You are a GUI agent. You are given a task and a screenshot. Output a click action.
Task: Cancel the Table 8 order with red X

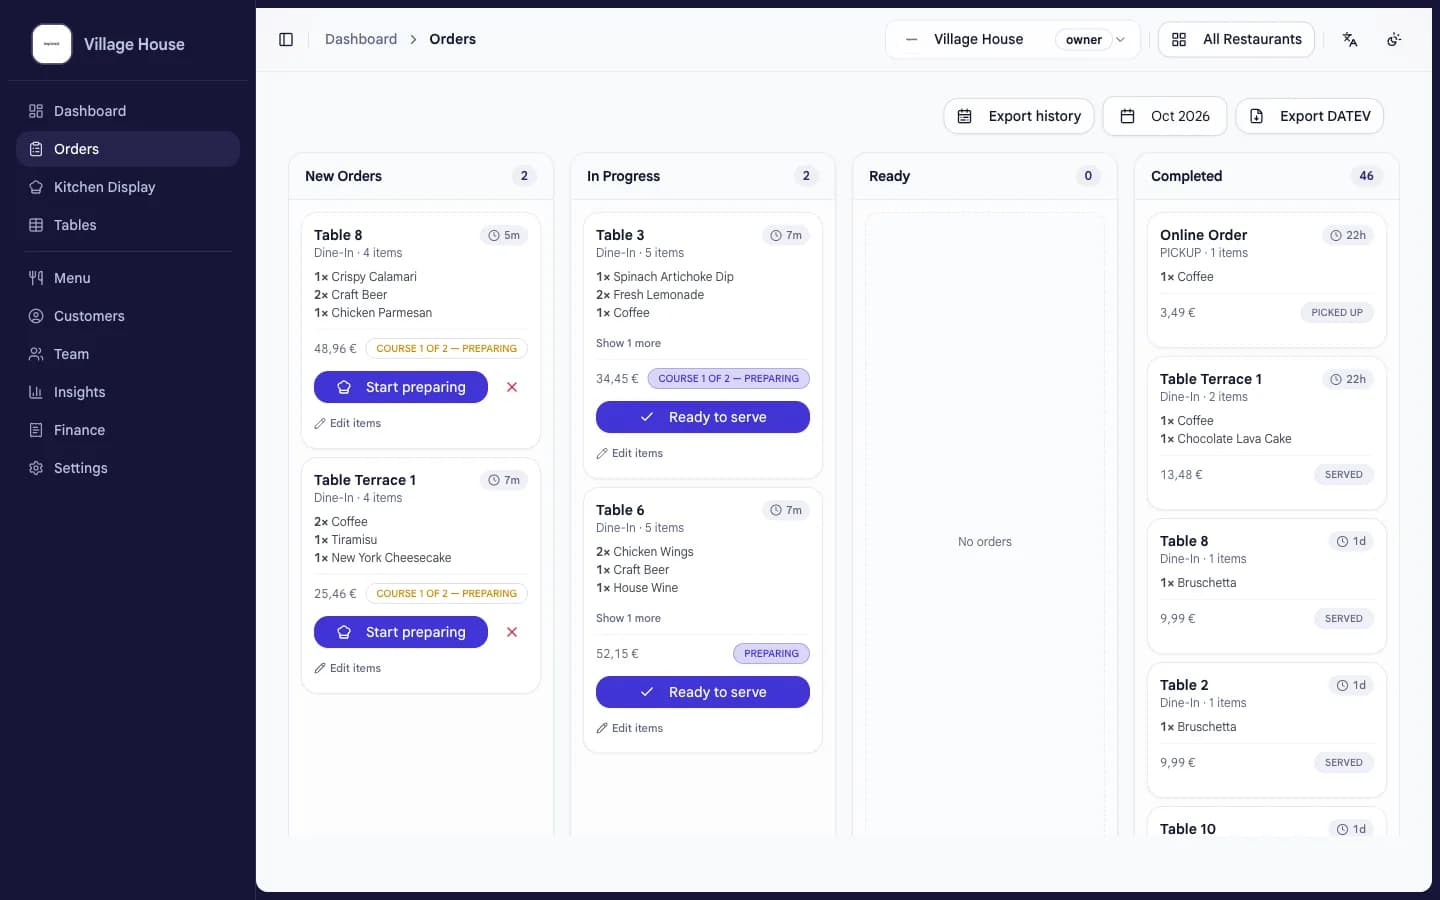pos(512,387)
